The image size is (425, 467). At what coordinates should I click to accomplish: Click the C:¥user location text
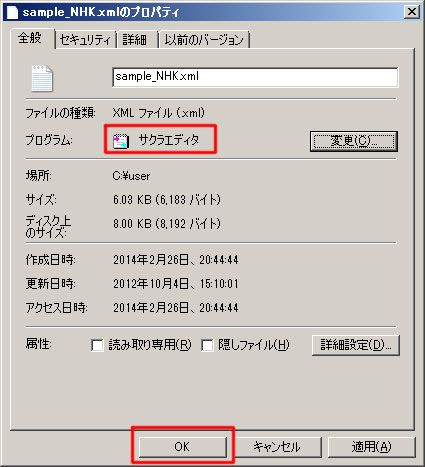click(131, 176)
